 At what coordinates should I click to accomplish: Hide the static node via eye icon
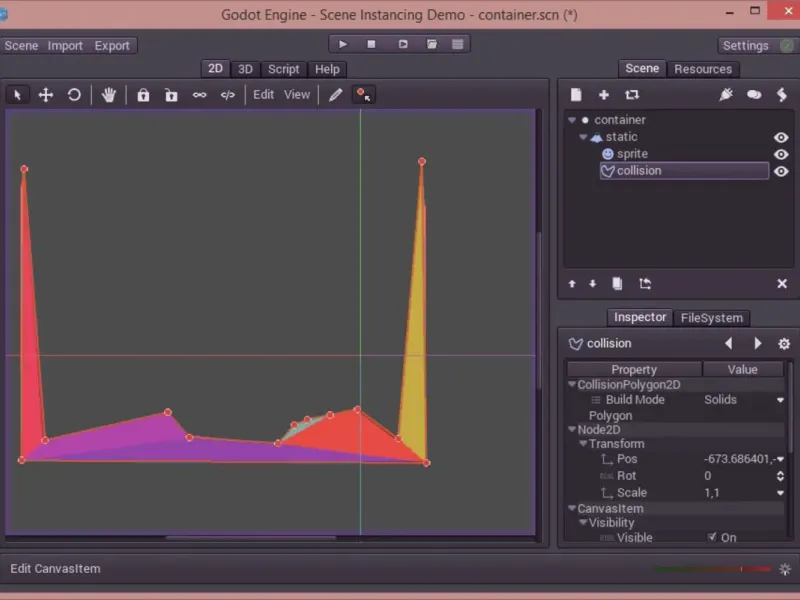coord(781,138)
